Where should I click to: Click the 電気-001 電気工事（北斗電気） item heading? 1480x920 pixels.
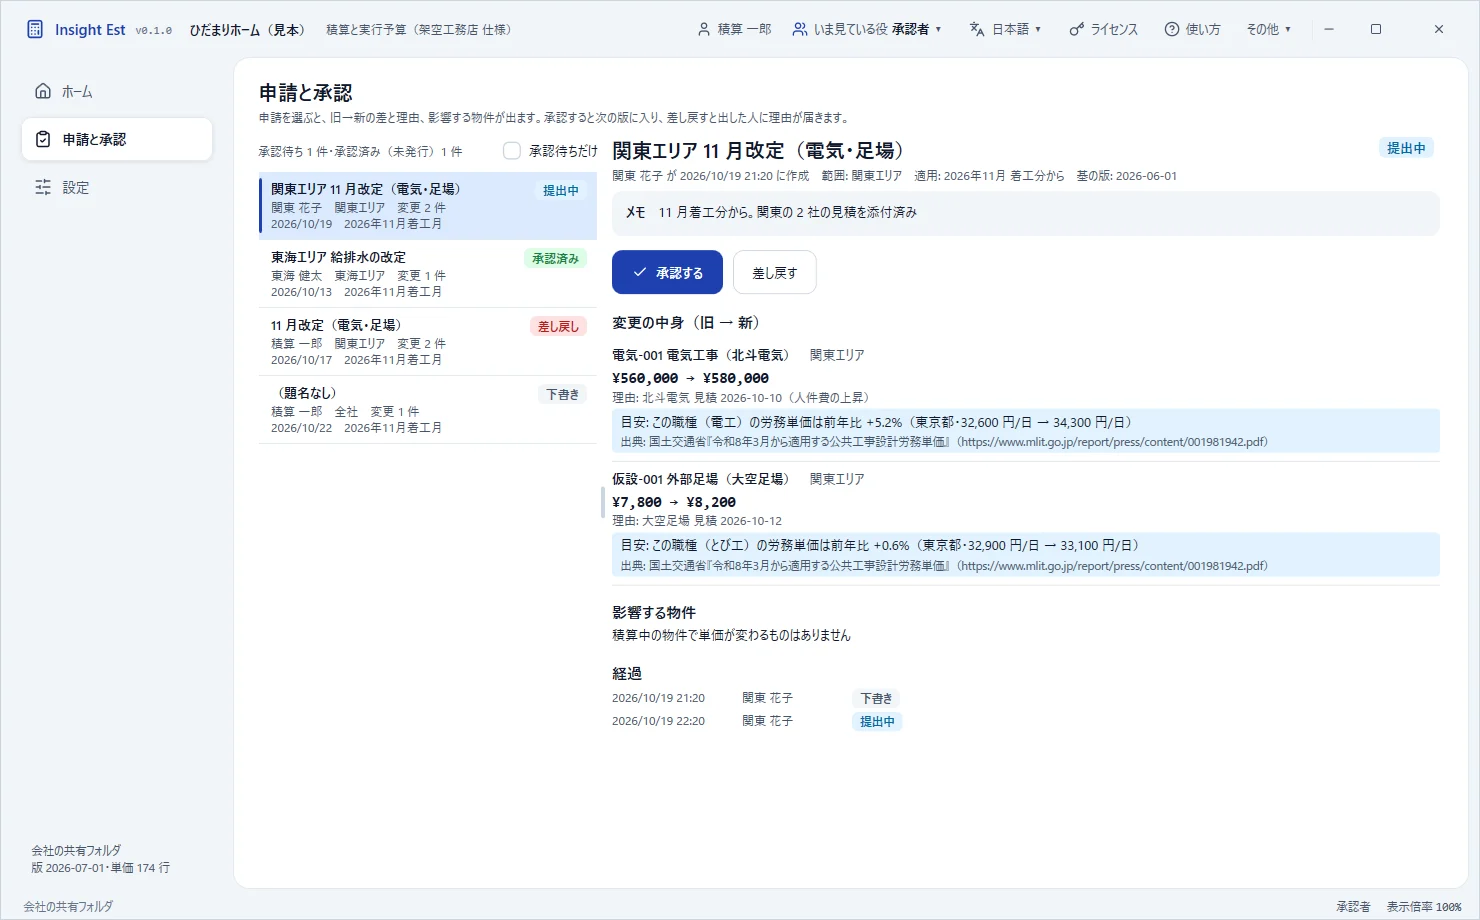coord(701,355)
